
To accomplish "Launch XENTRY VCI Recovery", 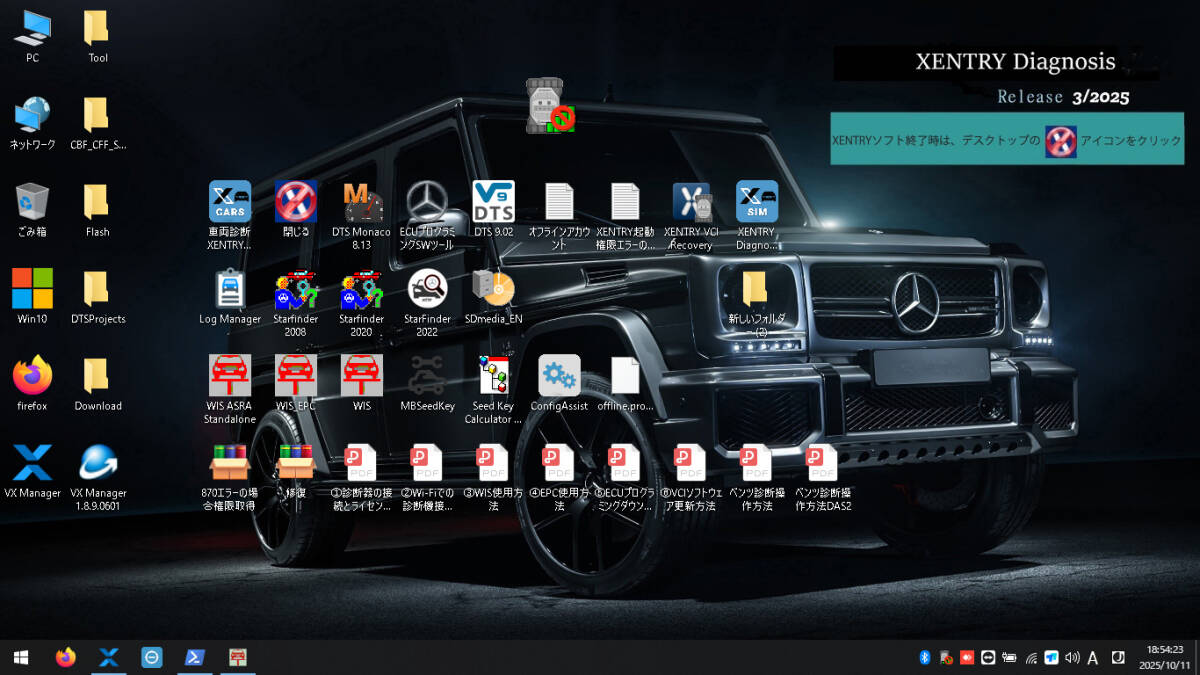I will [x=692, y=214].
